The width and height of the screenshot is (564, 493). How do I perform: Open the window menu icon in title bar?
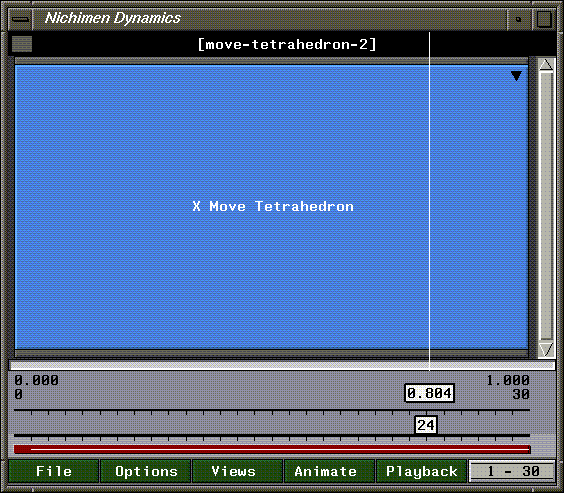[x=21, y=19]
